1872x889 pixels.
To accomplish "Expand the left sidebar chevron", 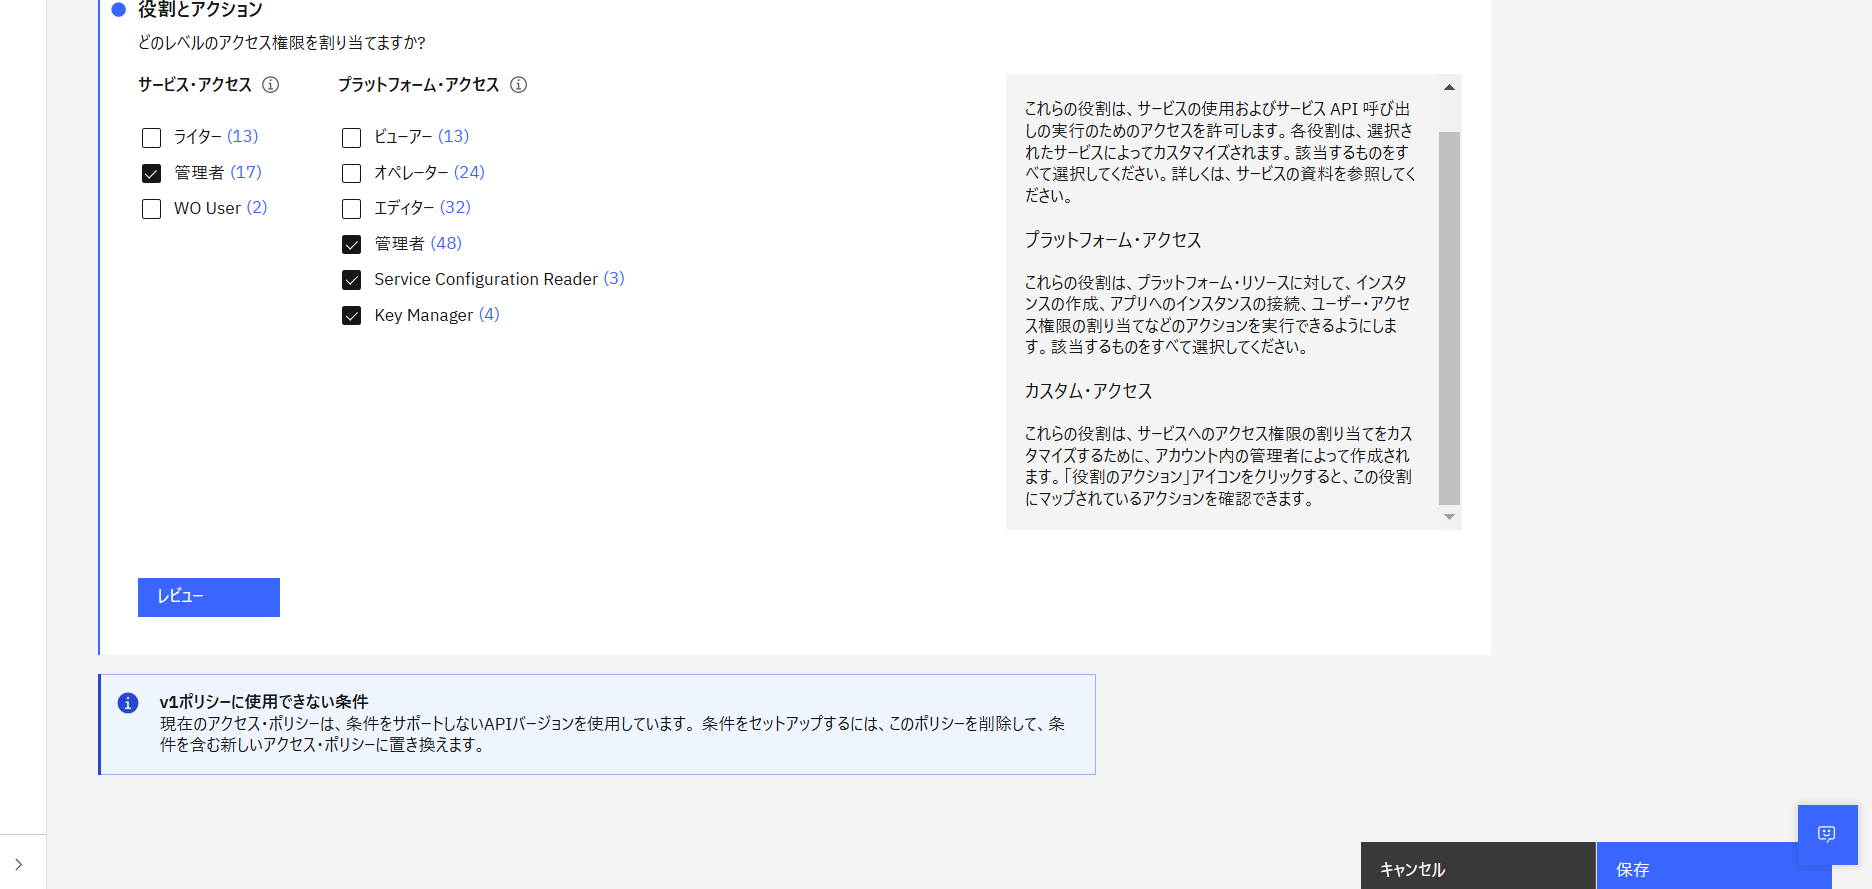I will tap(19, 864).
